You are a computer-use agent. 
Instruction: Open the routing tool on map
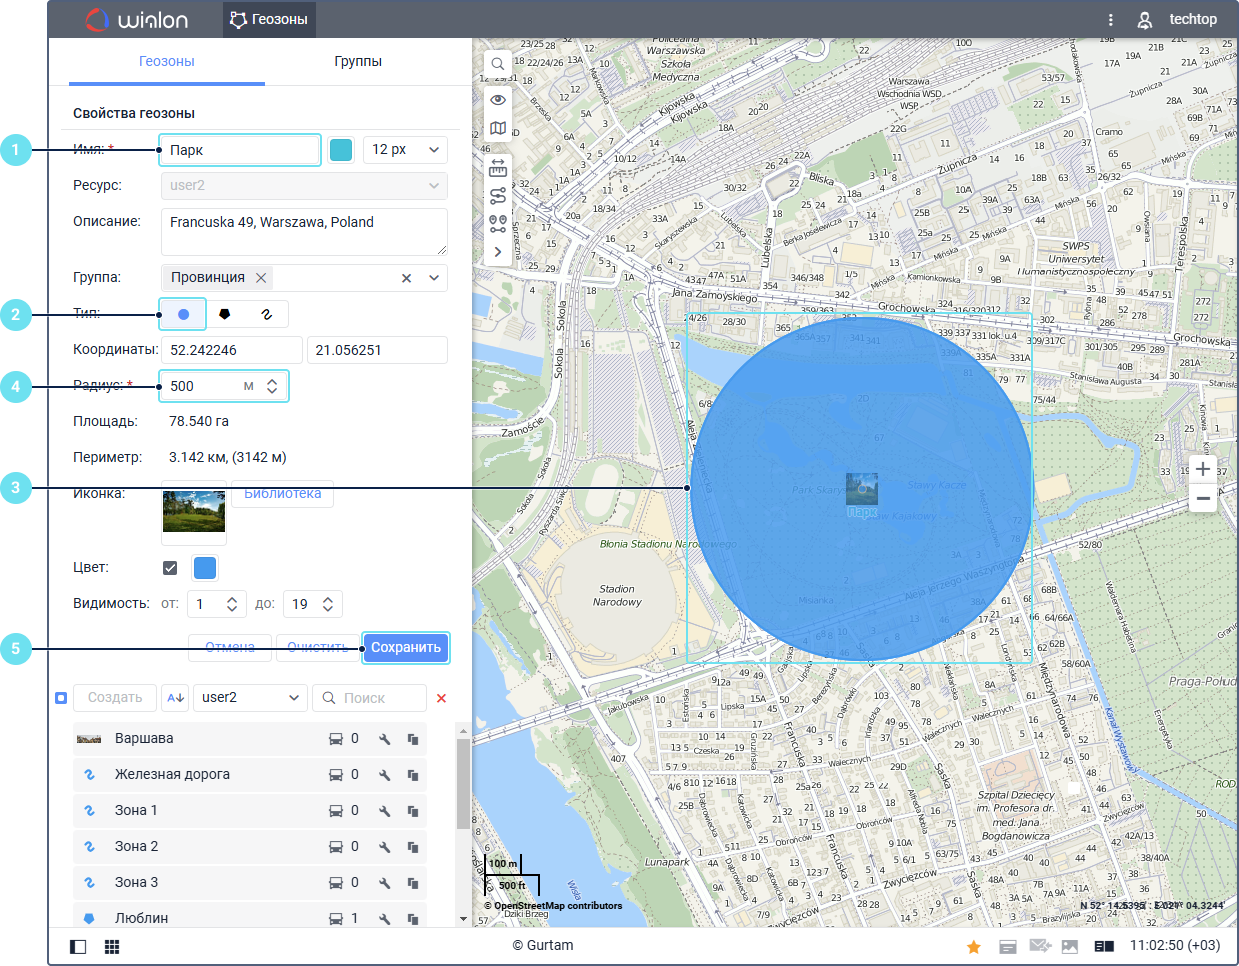click(497, 197)
